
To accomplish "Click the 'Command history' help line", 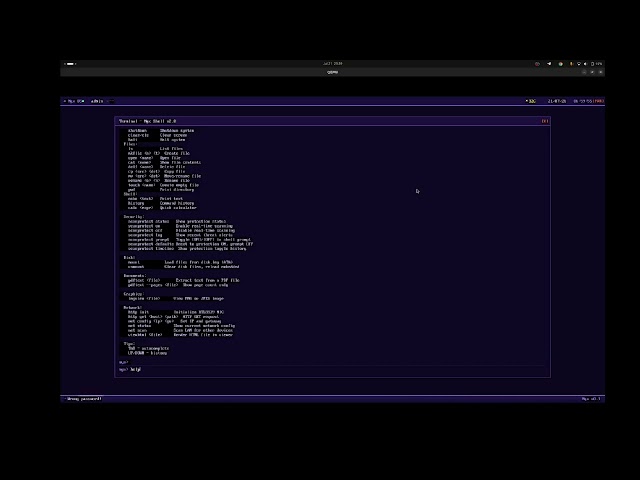I will click(x=161, y=203).
